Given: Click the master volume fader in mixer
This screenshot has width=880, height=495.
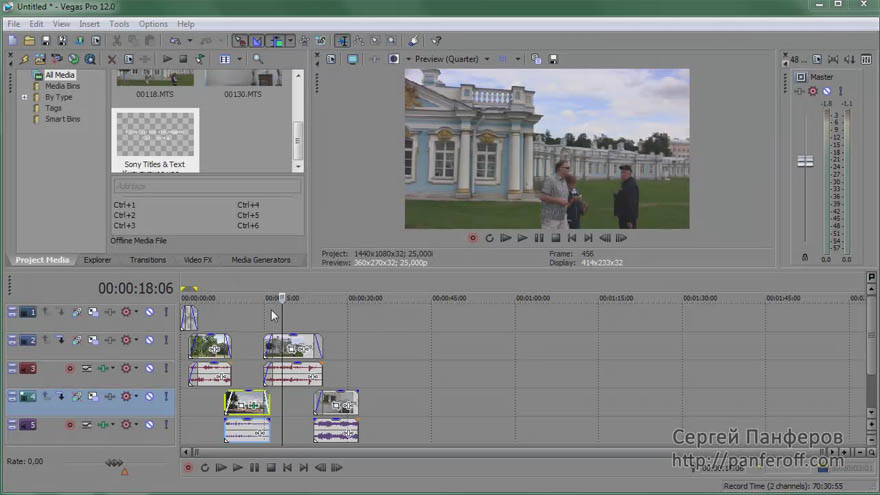Looking at the screenshot, I should pos(805,162).
